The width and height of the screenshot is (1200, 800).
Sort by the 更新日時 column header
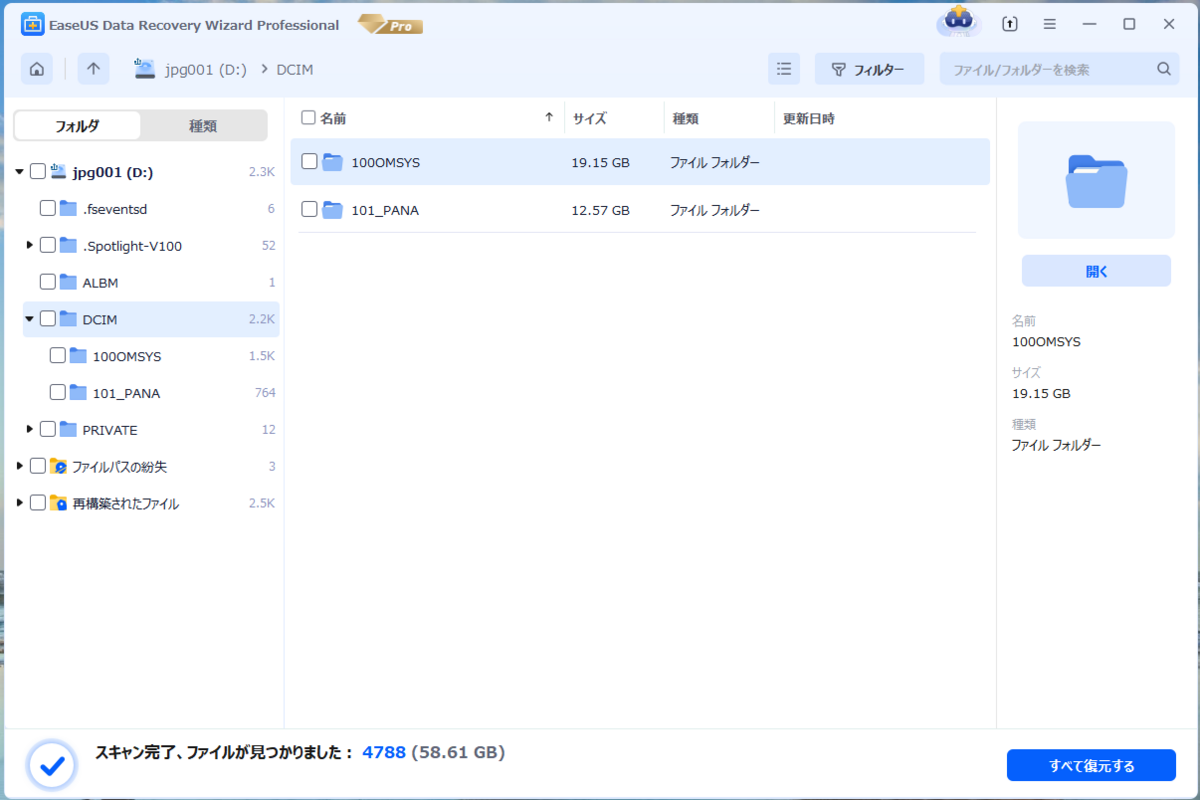808,118
